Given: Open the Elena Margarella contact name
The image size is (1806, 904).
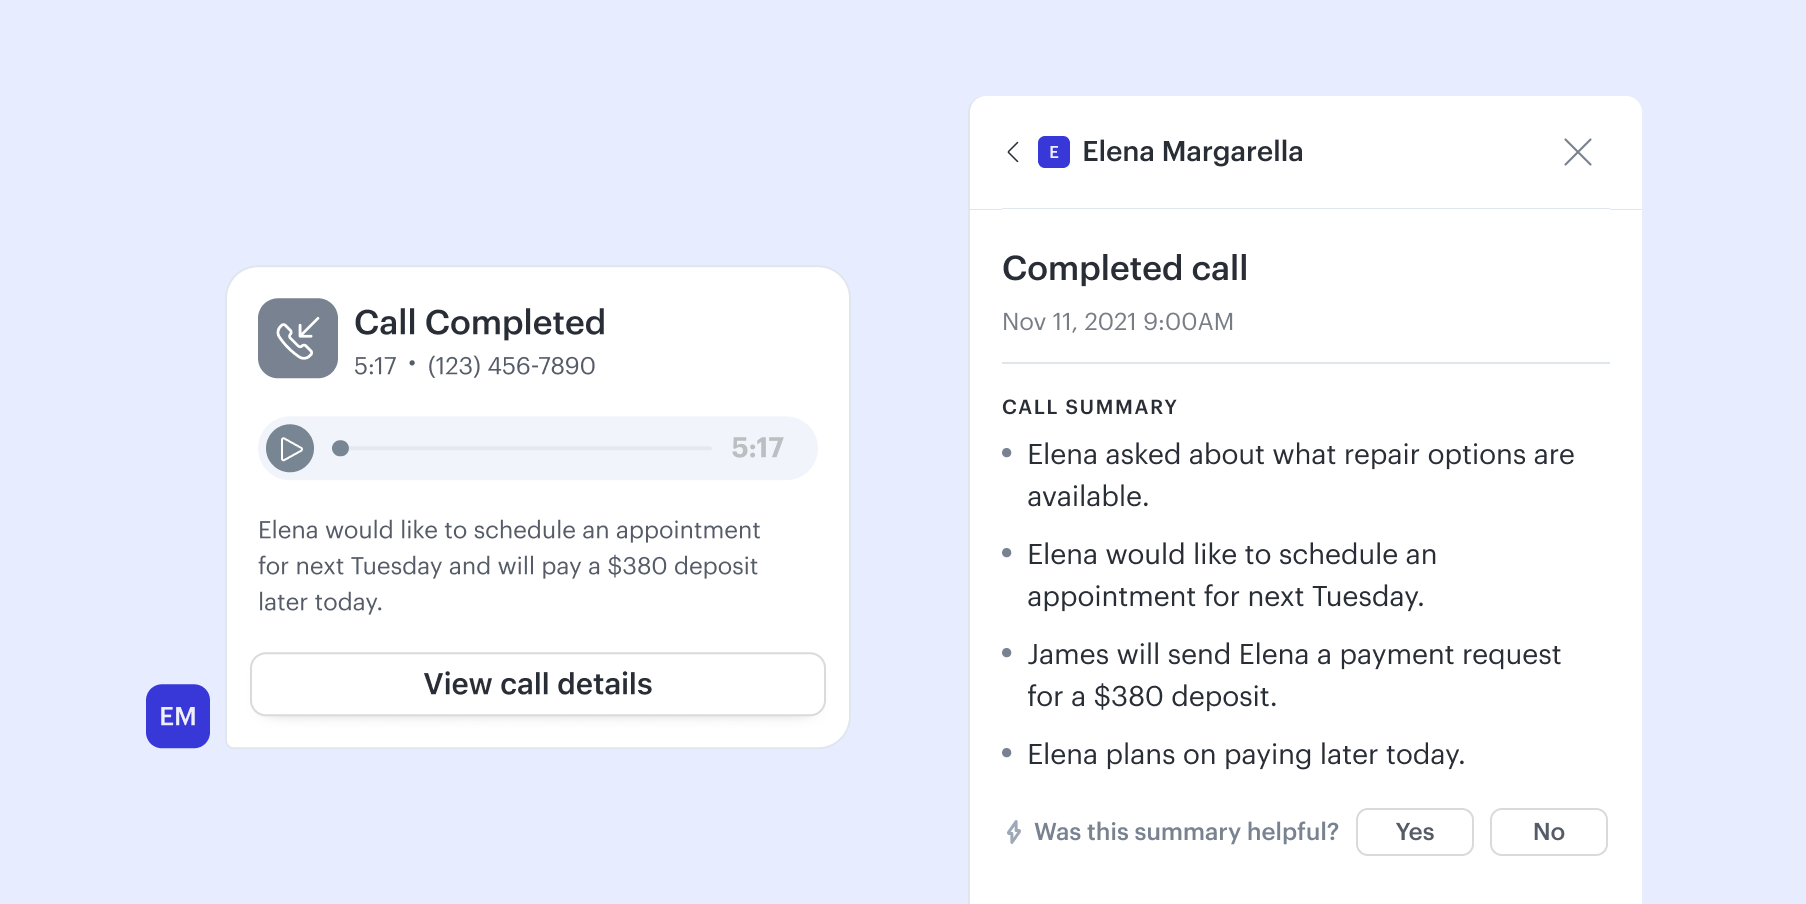Looking at the screenshot, I should (1192, 152).
